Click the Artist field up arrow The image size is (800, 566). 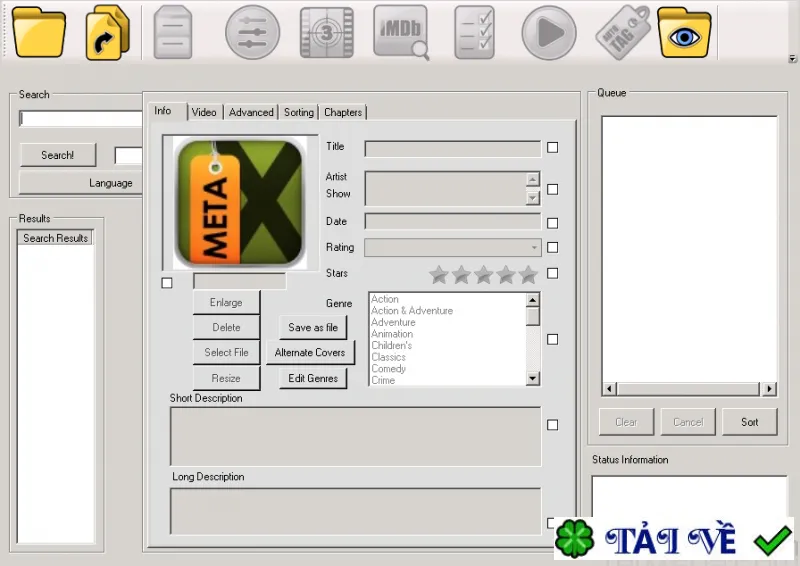[x=532, y=179]
